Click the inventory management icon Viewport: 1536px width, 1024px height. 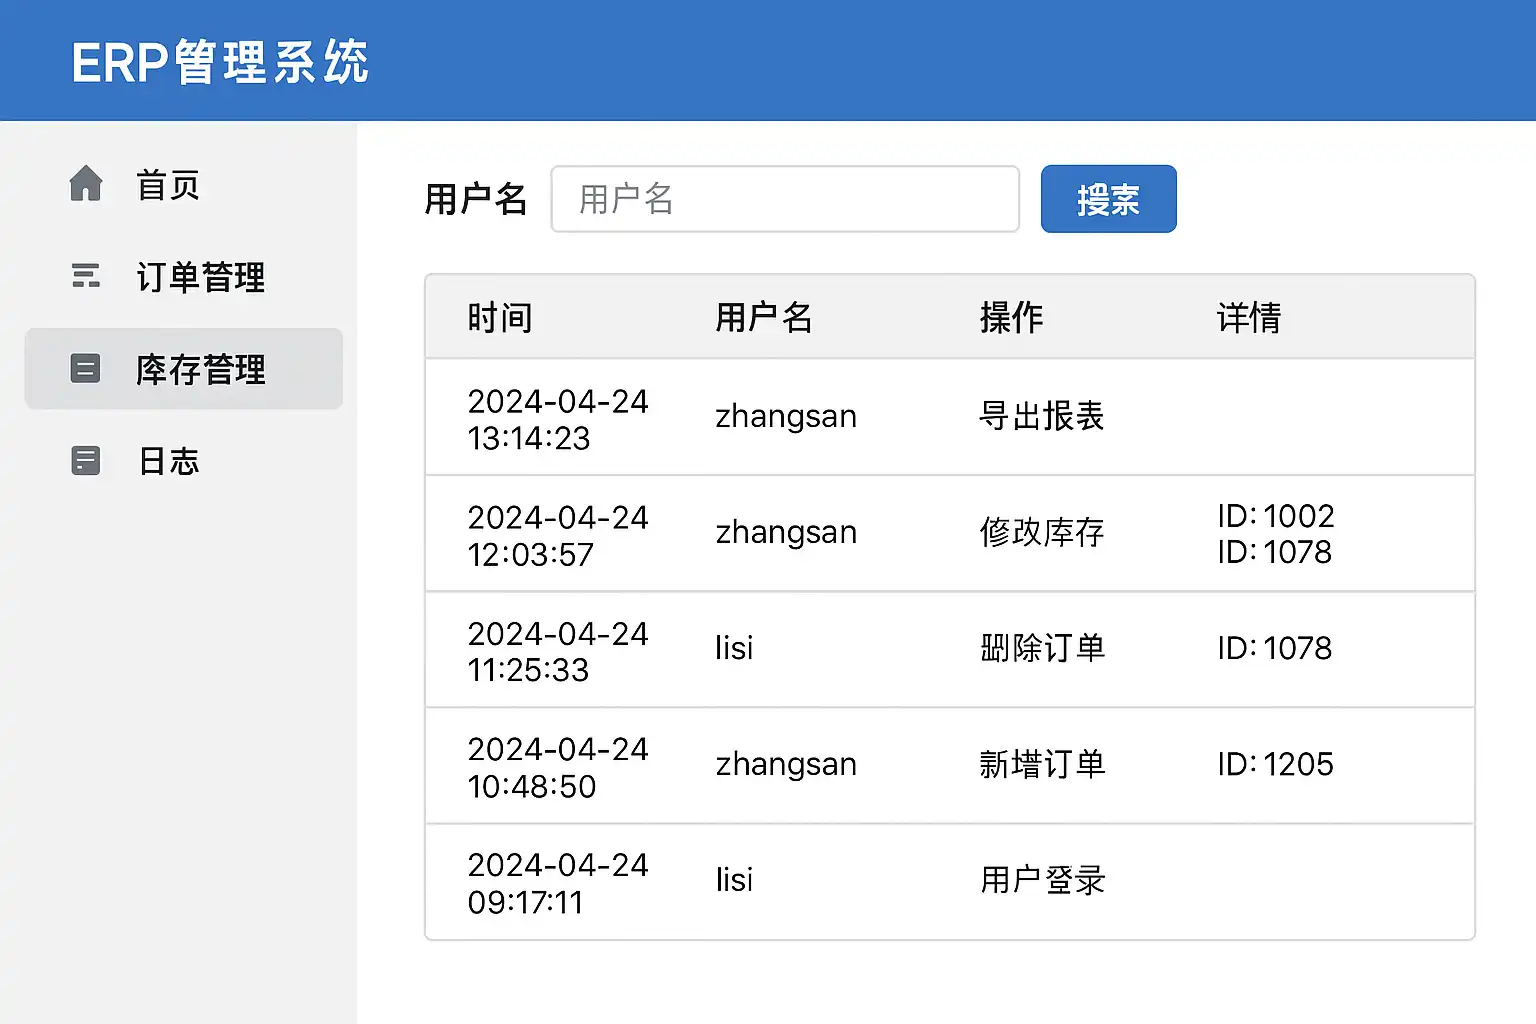pos(86,369)
